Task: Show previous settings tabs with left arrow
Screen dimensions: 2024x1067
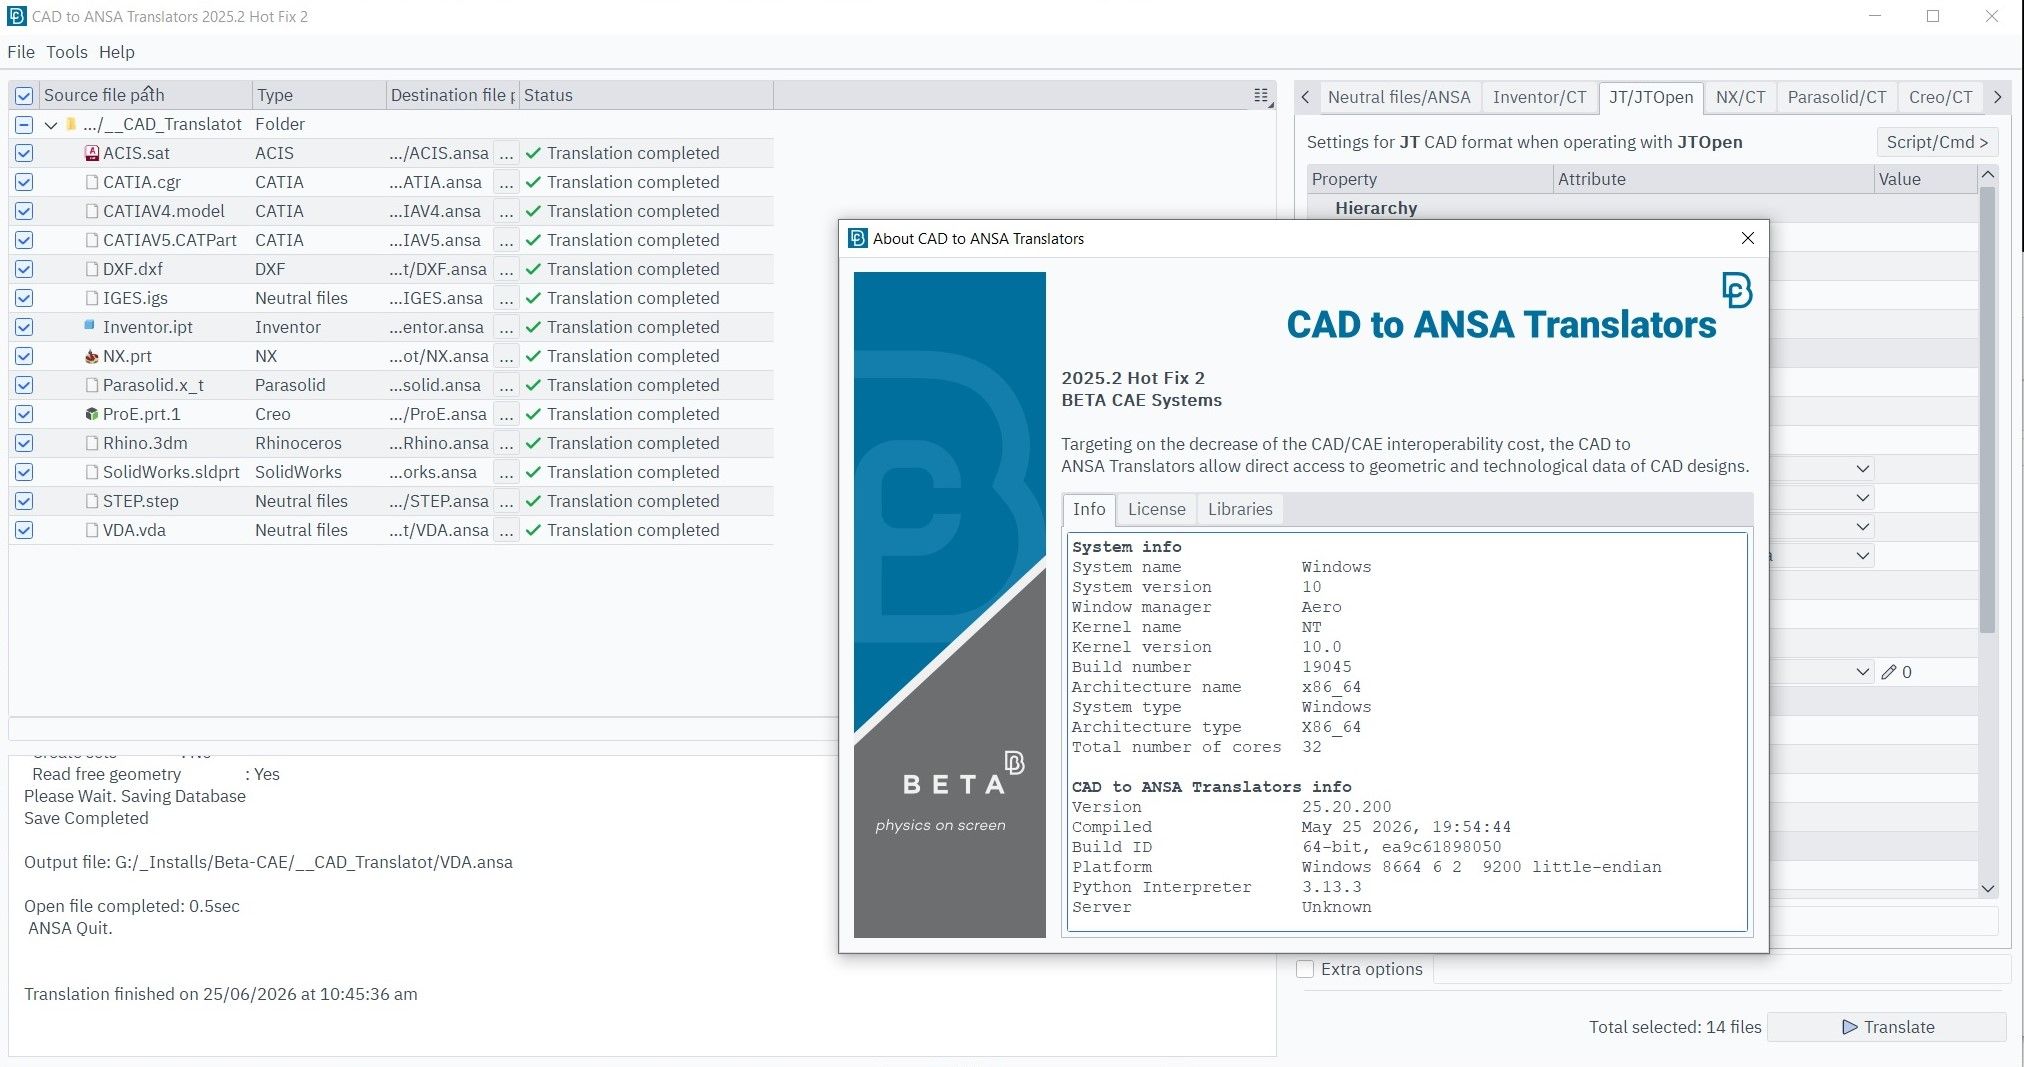Action: click(x=1305, y=97)
